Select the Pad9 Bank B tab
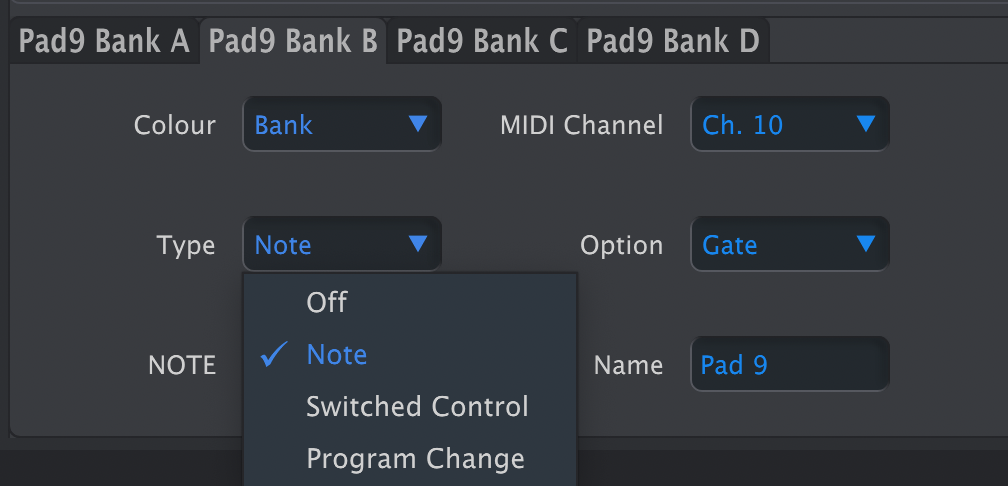 click(x=293, y=40)
